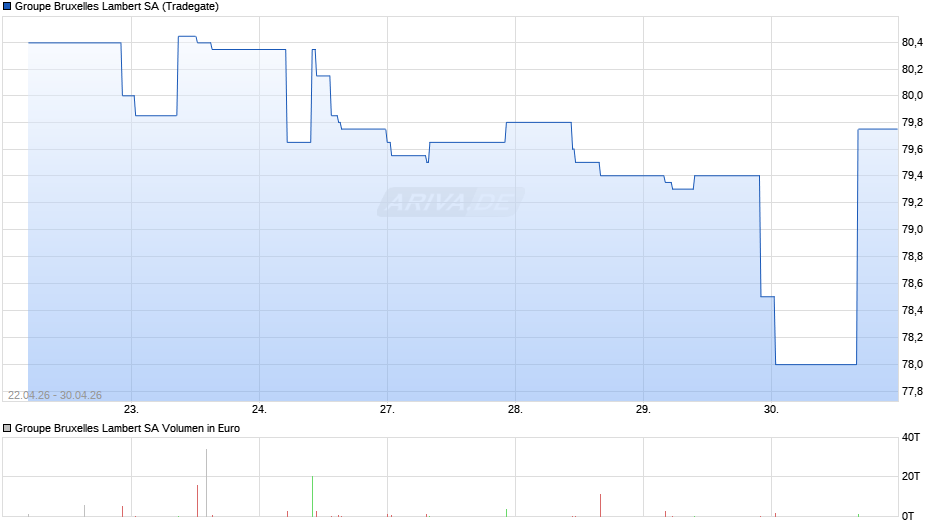Click the 78,4 price axis label
Image resolution: width=940 pixels, height=526 pixels.
coord(912,311)
